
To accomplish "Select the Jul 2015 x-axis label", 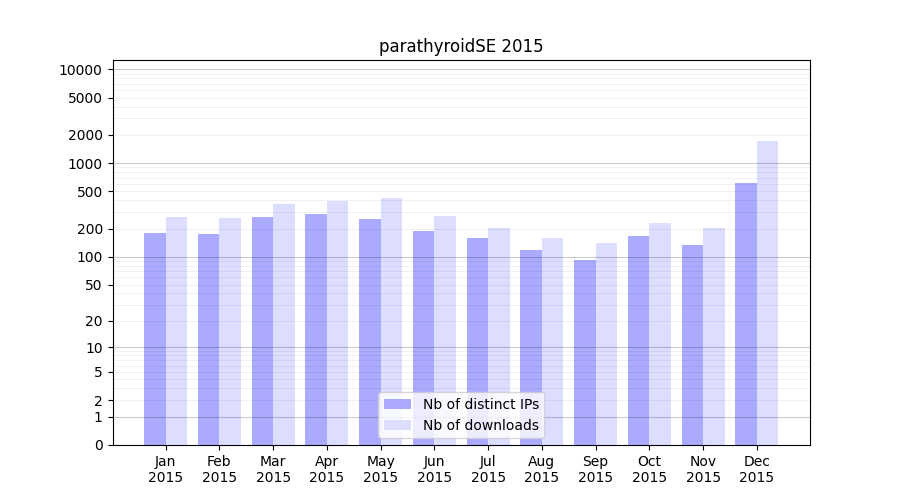I will pyautogui.click(x=488, y=469).
